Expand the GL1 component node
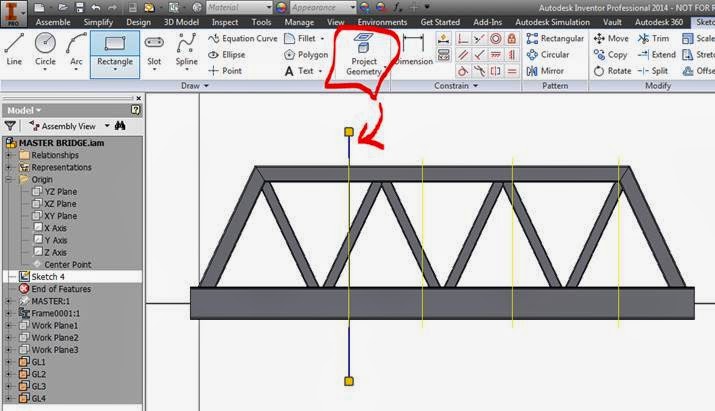 8,362
